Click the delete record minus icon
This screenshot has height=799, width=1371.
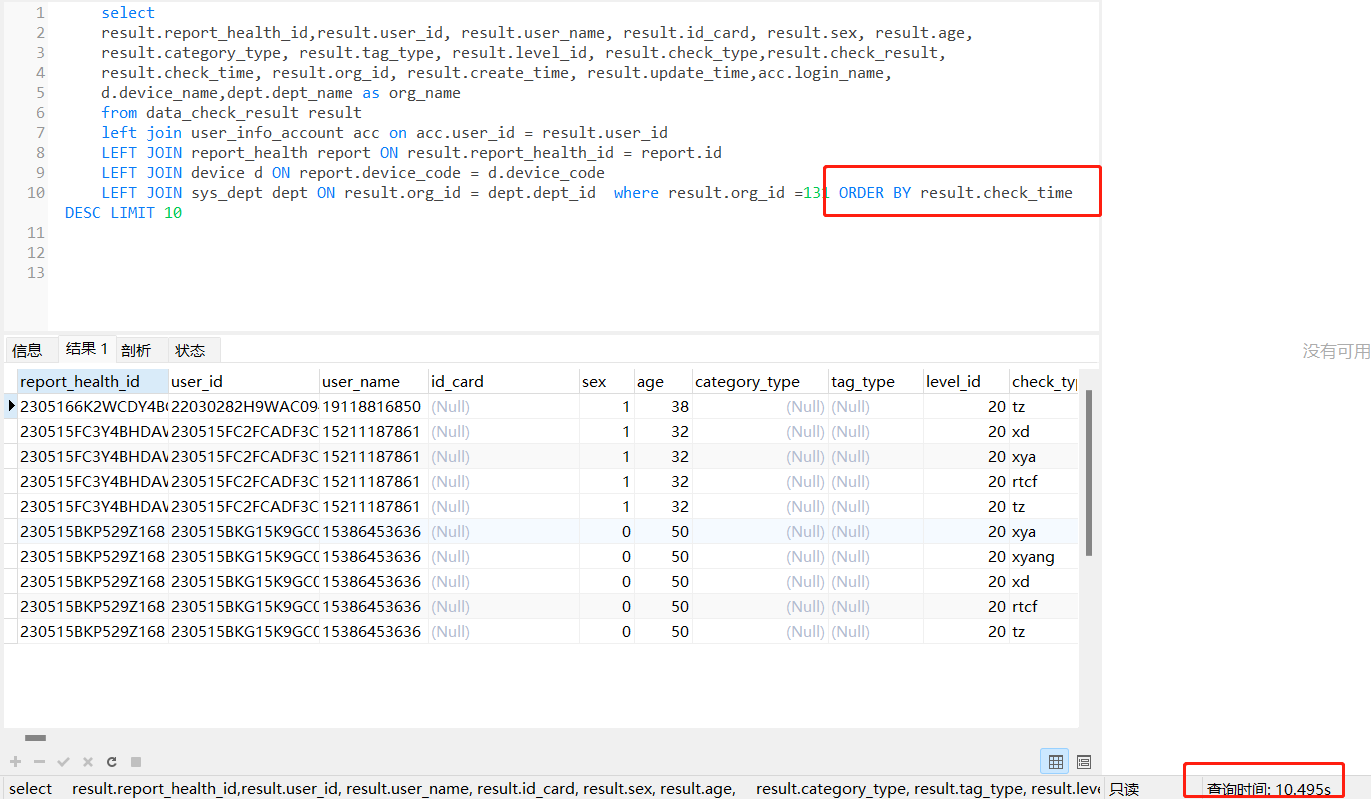[39, 762]
